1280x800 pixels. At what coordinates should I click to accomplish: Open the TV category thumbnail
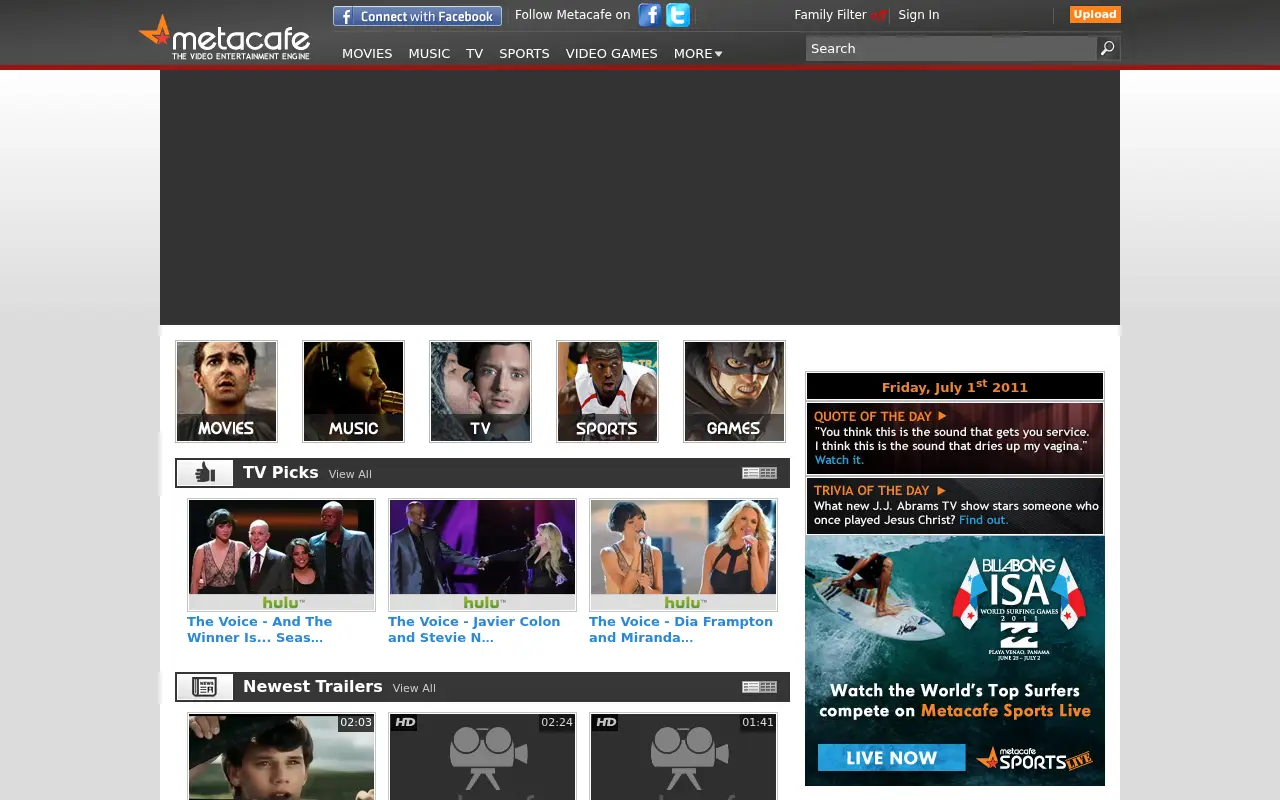click(480, 391)
